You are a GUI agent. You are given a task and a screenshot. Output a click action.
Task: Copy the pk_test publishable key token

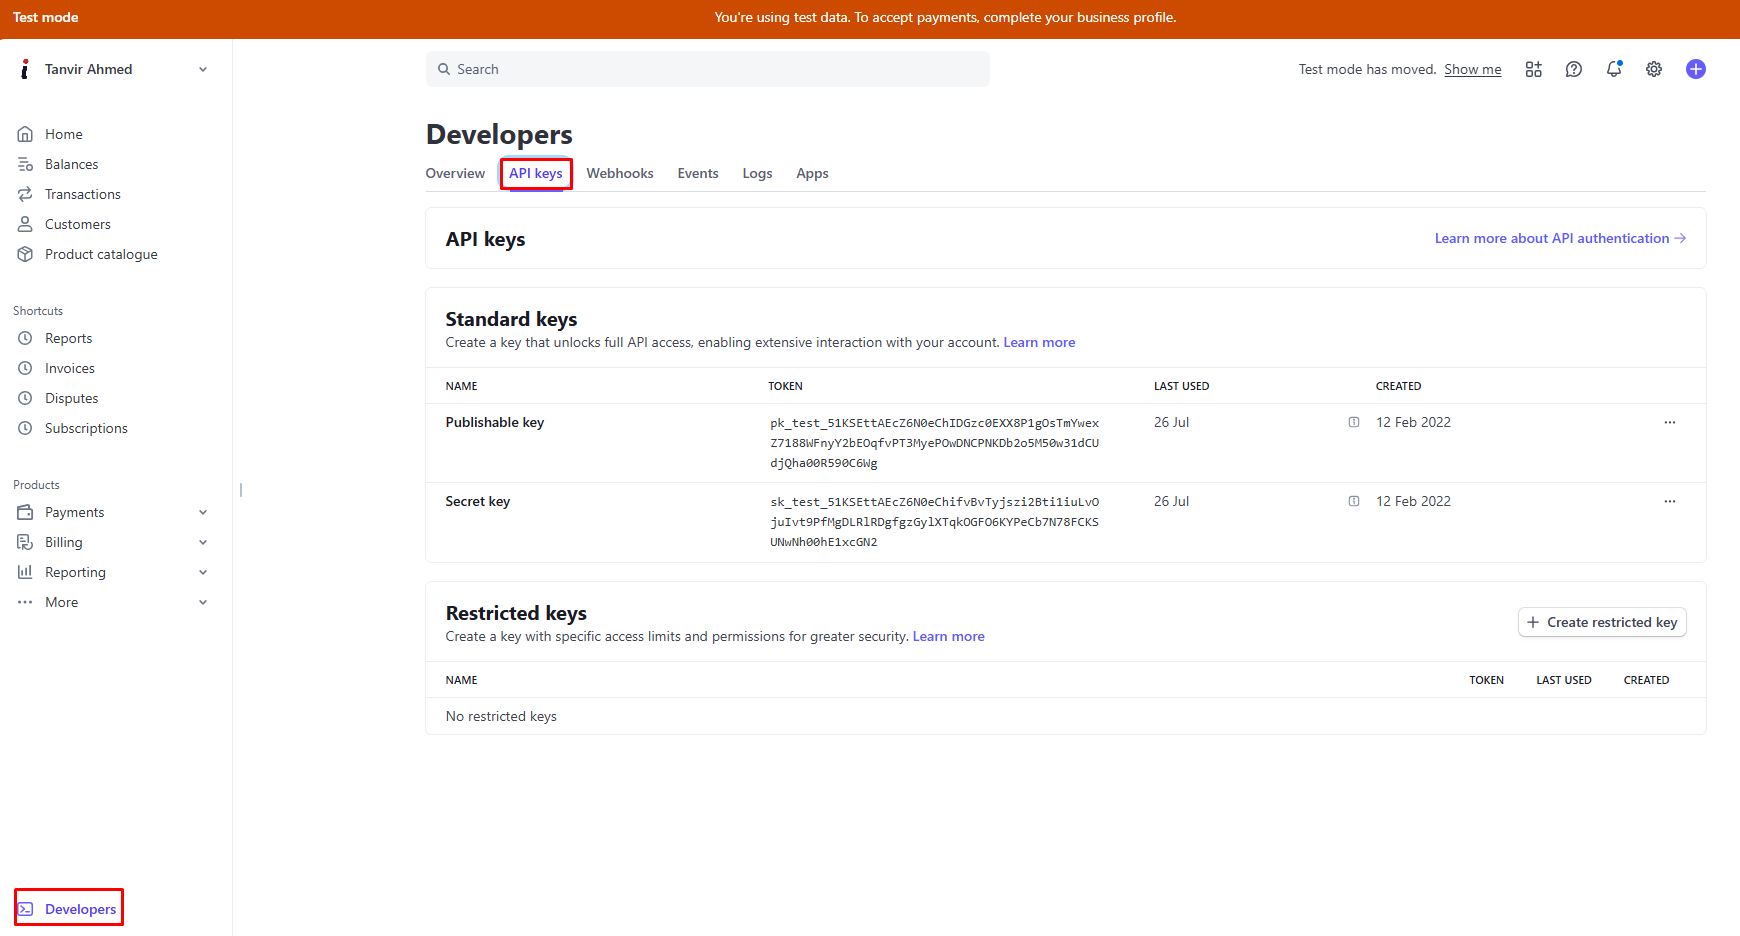pyautogui.click(x=934, y=443)
